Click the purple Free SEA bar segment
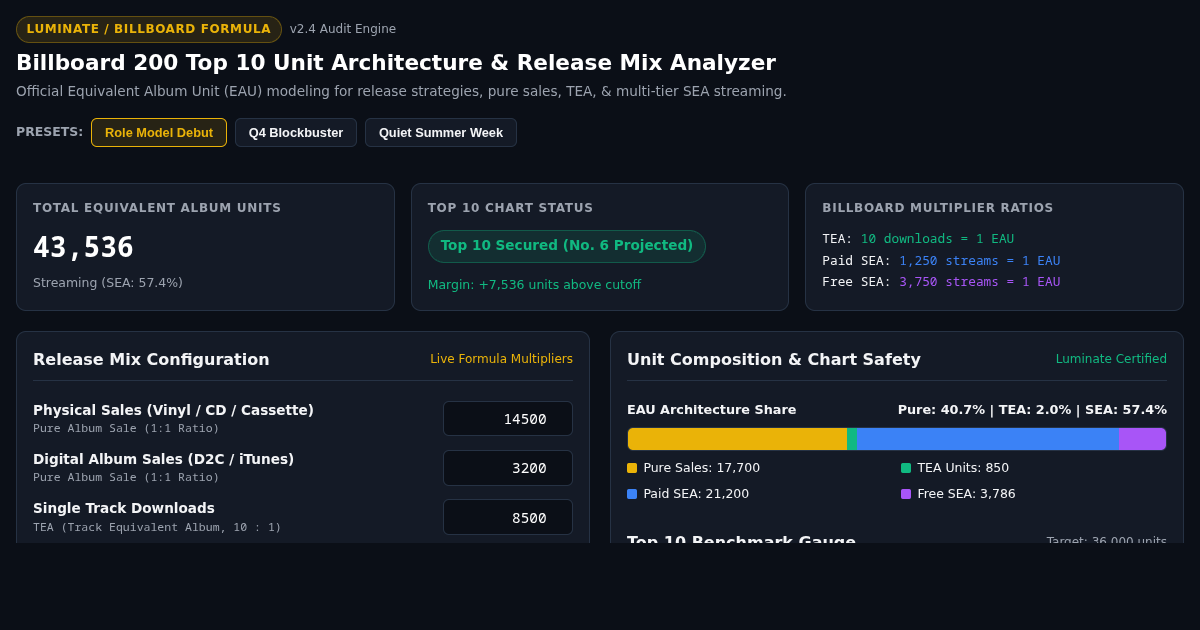 (x=1142, y=439)
